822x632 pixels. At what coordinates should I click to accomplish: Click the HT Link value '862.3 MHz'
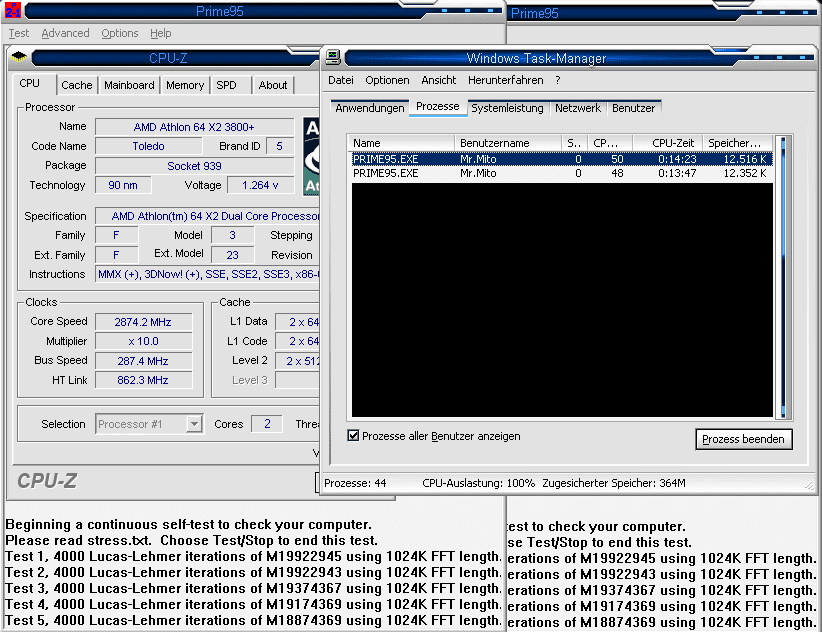(x=143, y=380)
